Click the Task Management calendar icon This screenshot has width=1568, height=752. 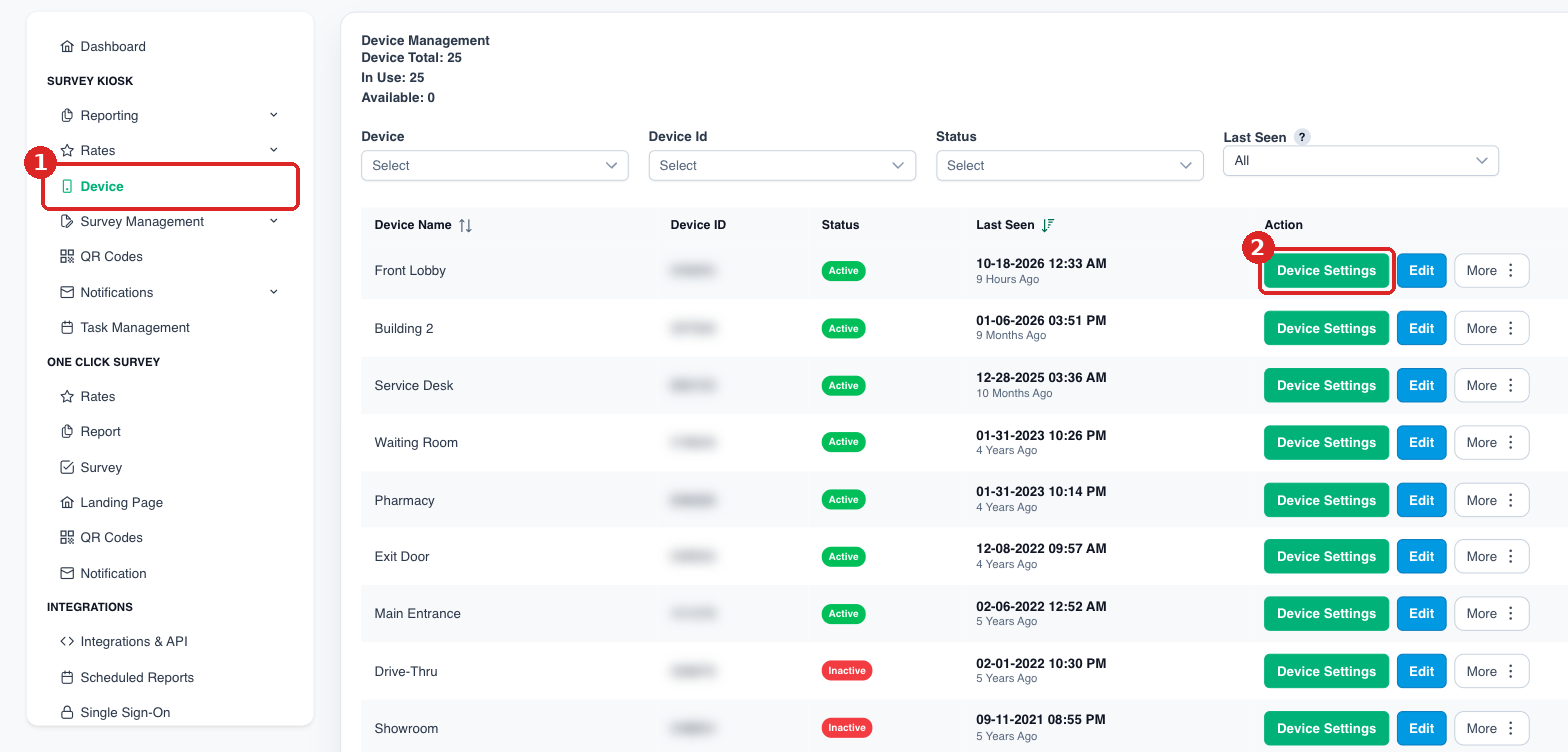(67, 328)
